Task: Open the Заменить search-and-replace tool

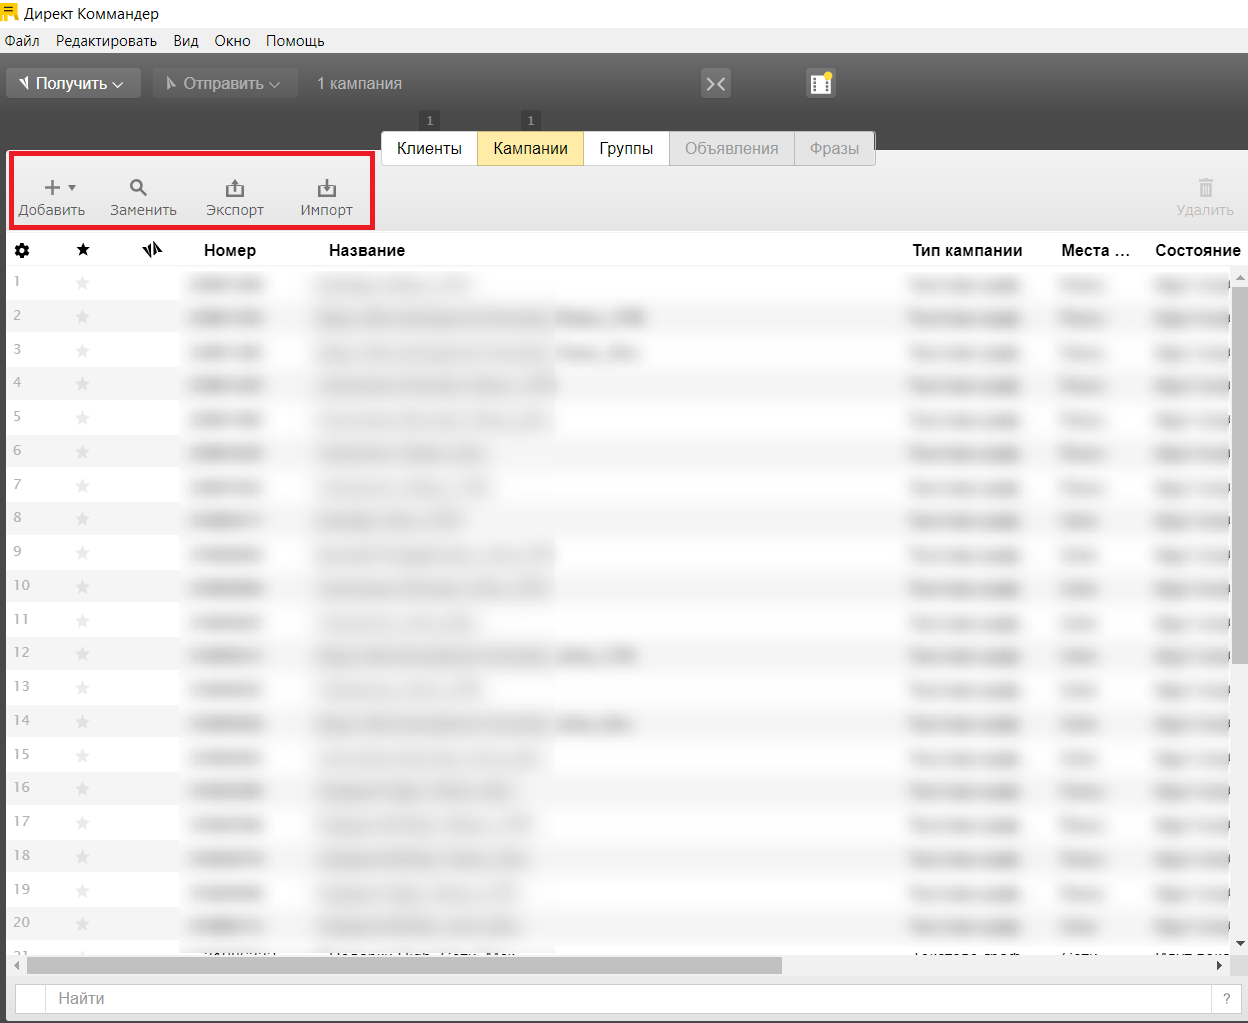Action: (x=139, y=188)
